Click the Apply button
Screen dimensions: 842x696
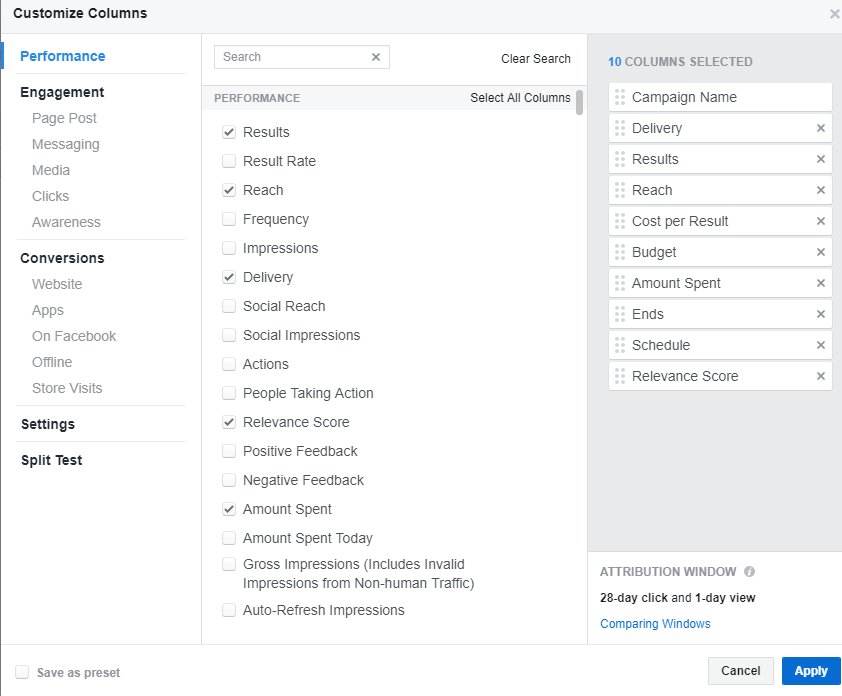pos(811,671)
